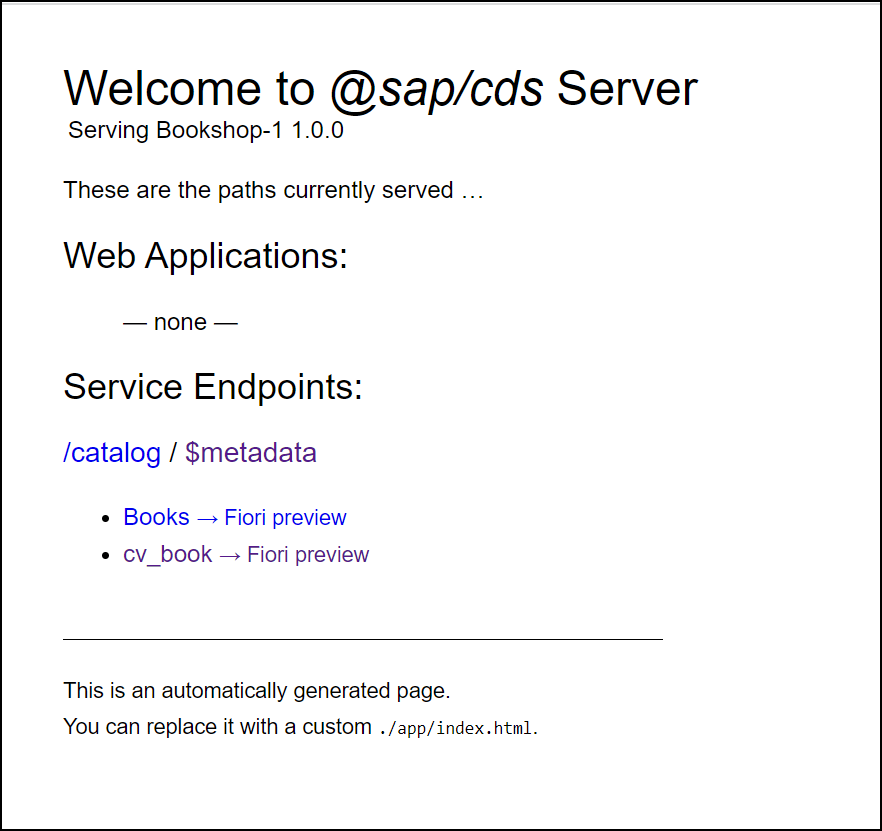Open the Books entity link
Image resolution: width=882 pixels, height=831 pixels.
point(156,517)
